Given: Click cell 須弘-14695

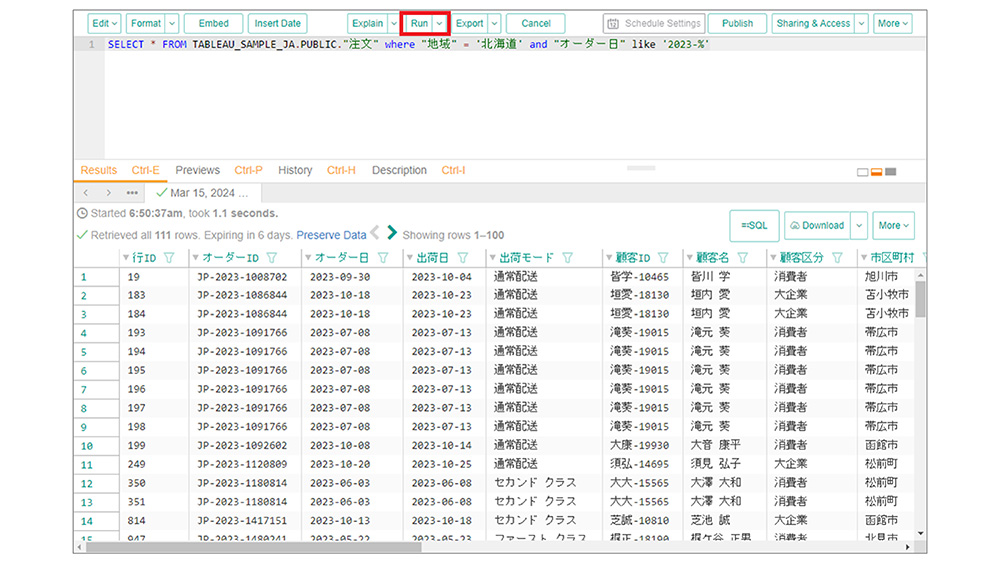Looking at the screenshot, I should point(639,464).
